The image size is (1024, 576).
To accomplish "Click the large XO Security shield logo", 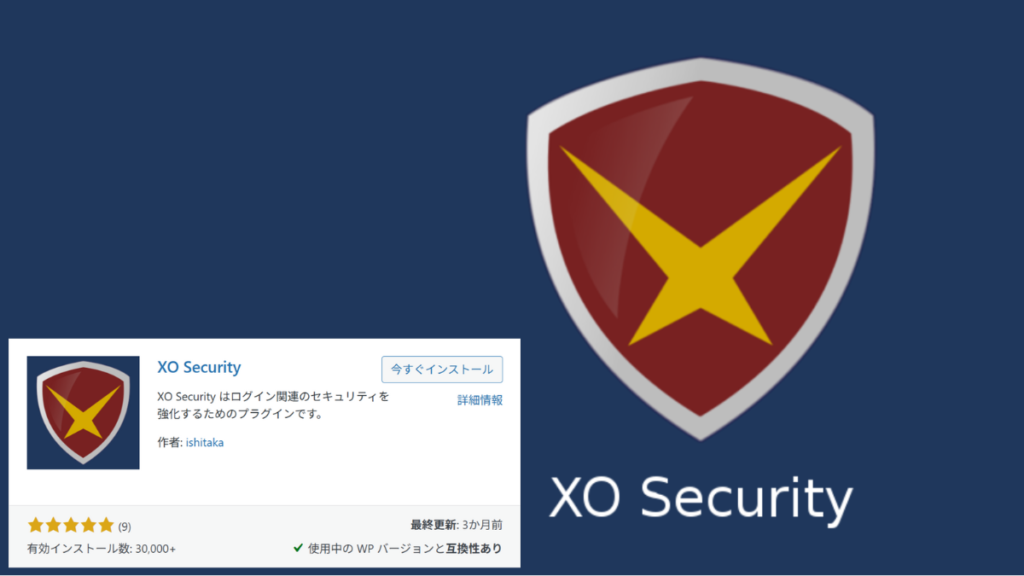I will pyautogui.click(x=700, y=248).
